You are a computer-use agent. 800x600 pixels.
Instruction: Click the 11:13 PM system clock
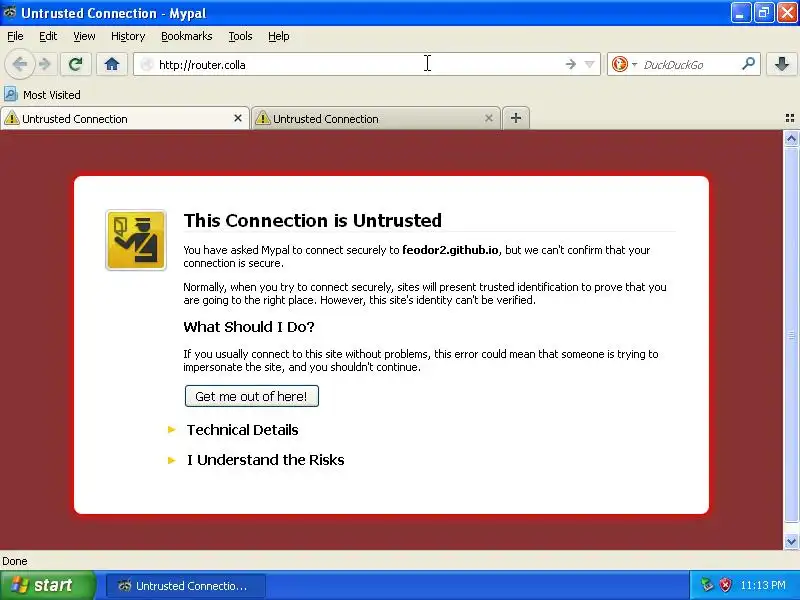(763, 585)
